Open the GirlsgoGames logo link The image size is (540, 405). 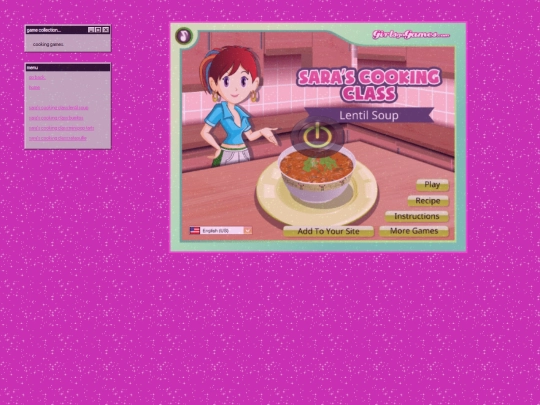pos(411,34)
